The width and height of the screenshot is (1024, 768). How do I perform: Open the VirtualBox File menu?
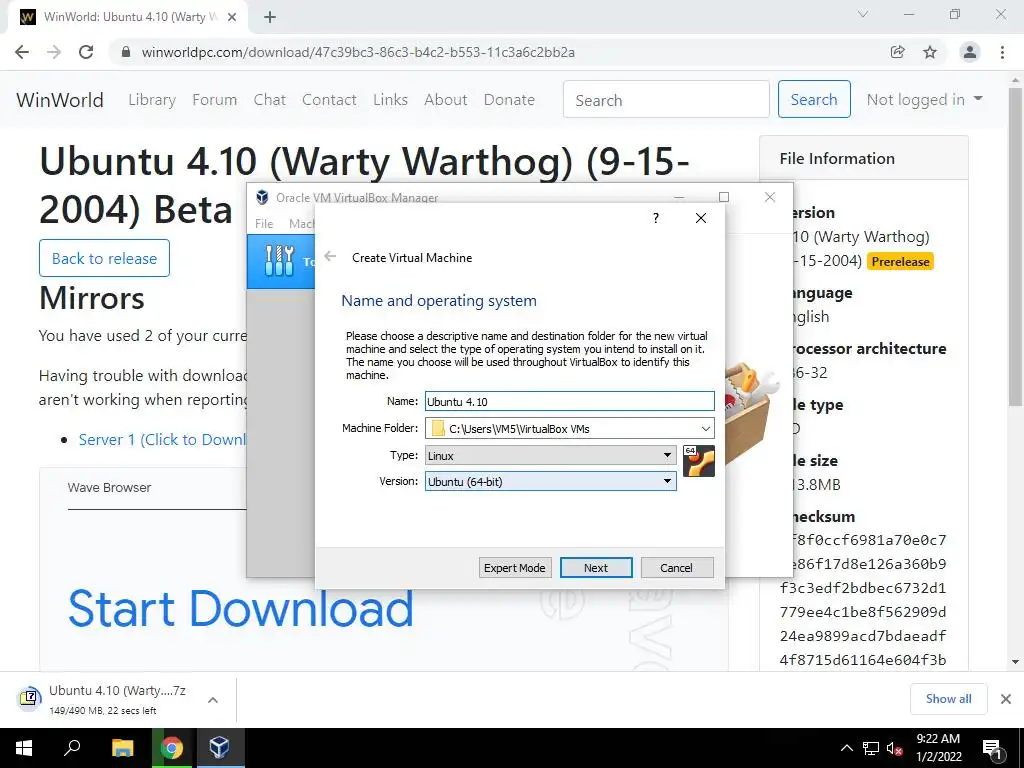[x=264, y=223]
